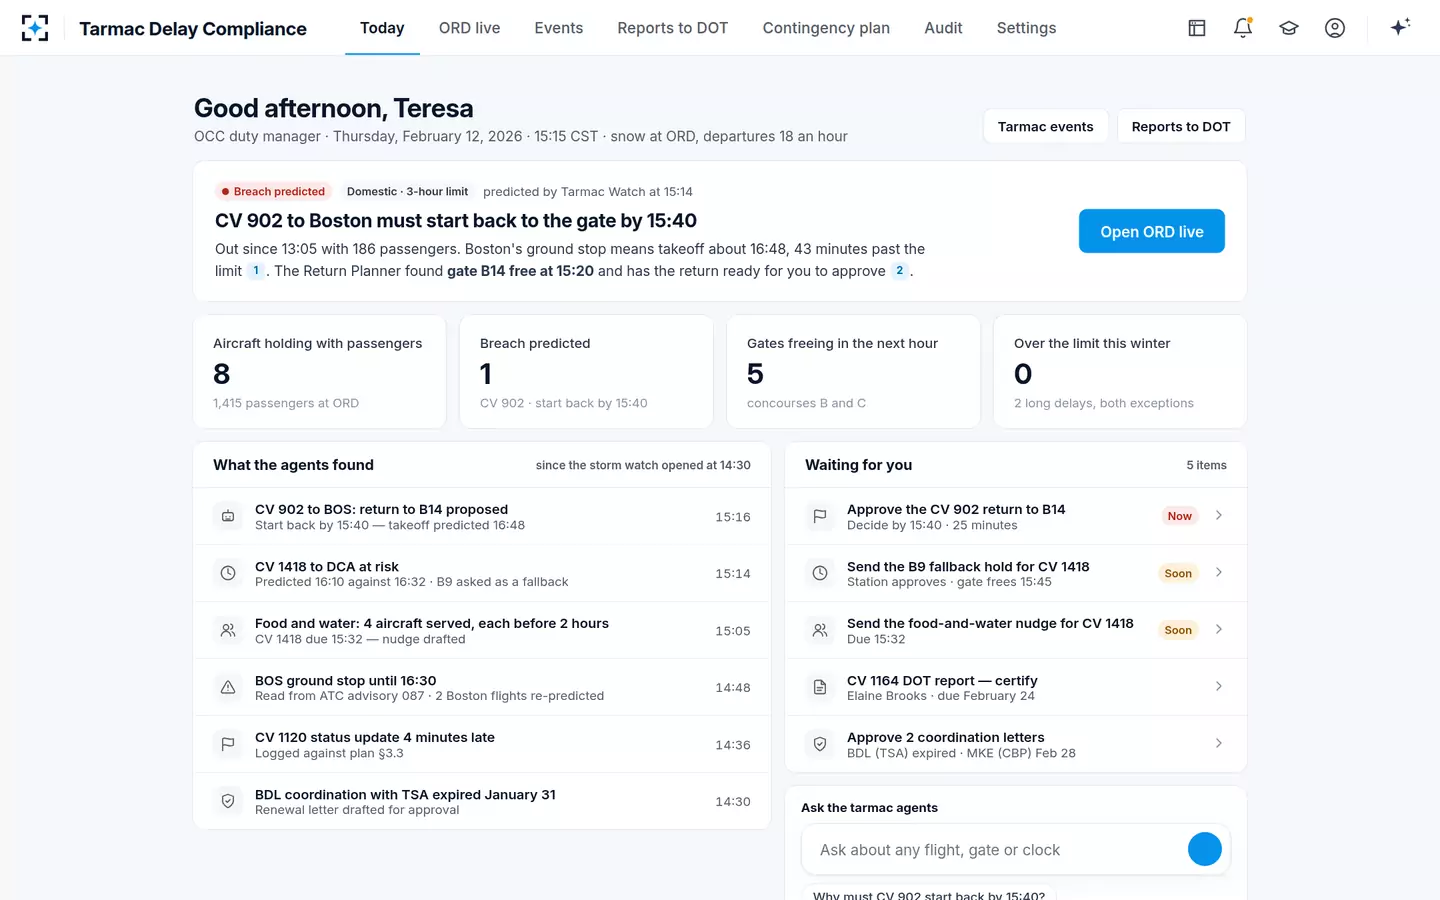
Task: Click document icon beside CV 1164 DOT report
Action: pyautogui.click(x=820, y=688)
